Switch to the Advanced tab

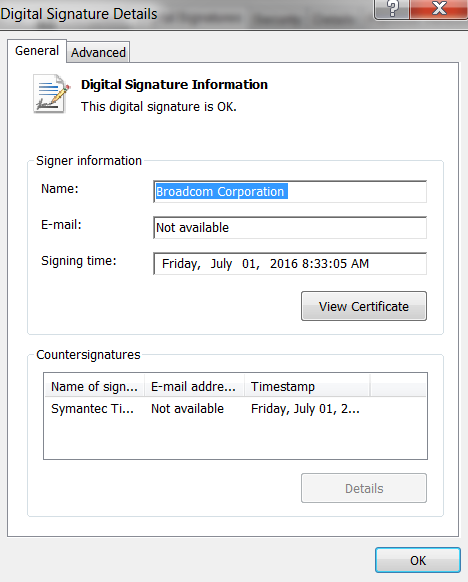click(98, 52)
